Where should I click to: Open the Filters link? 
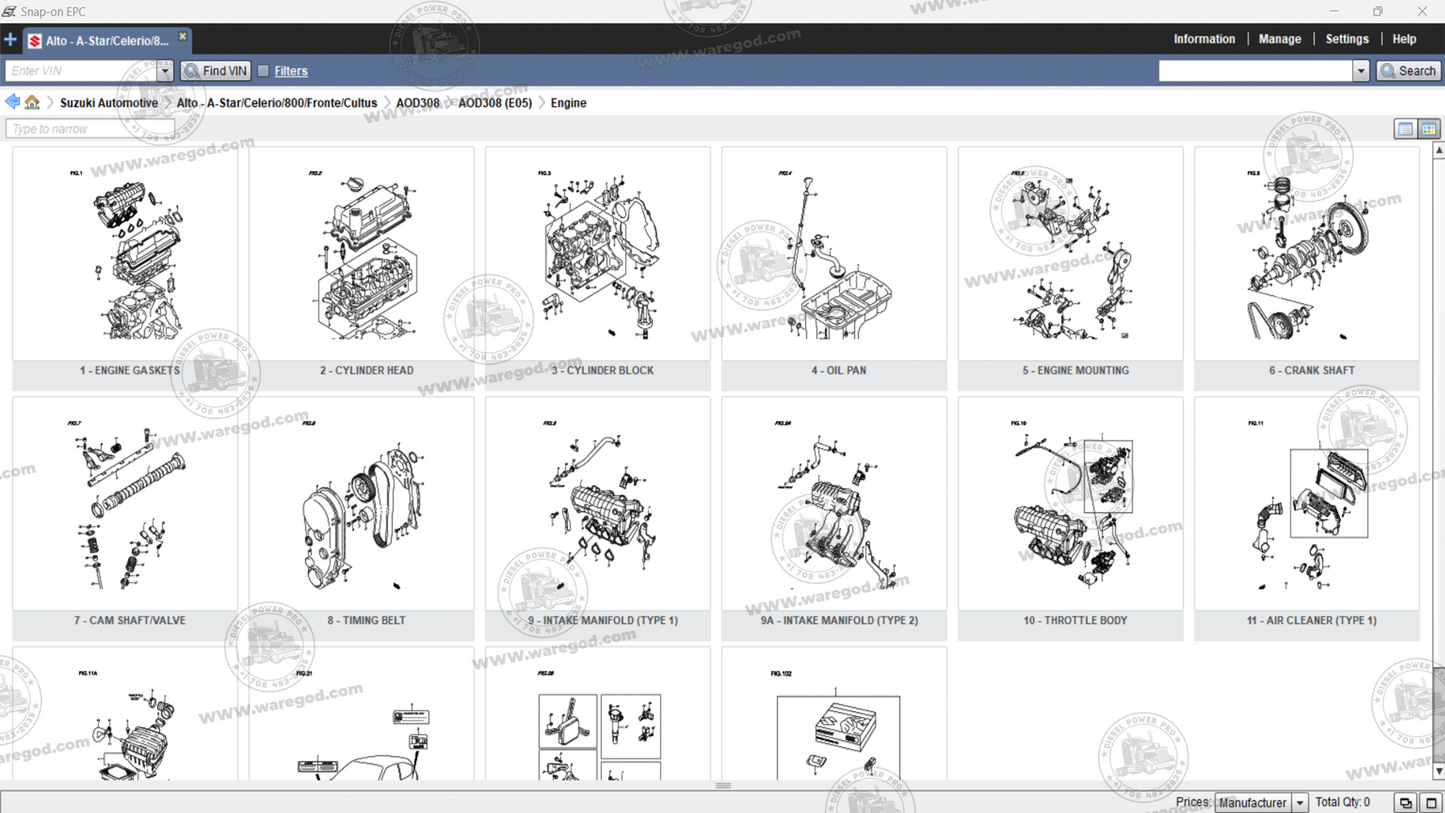coord(291,70)
